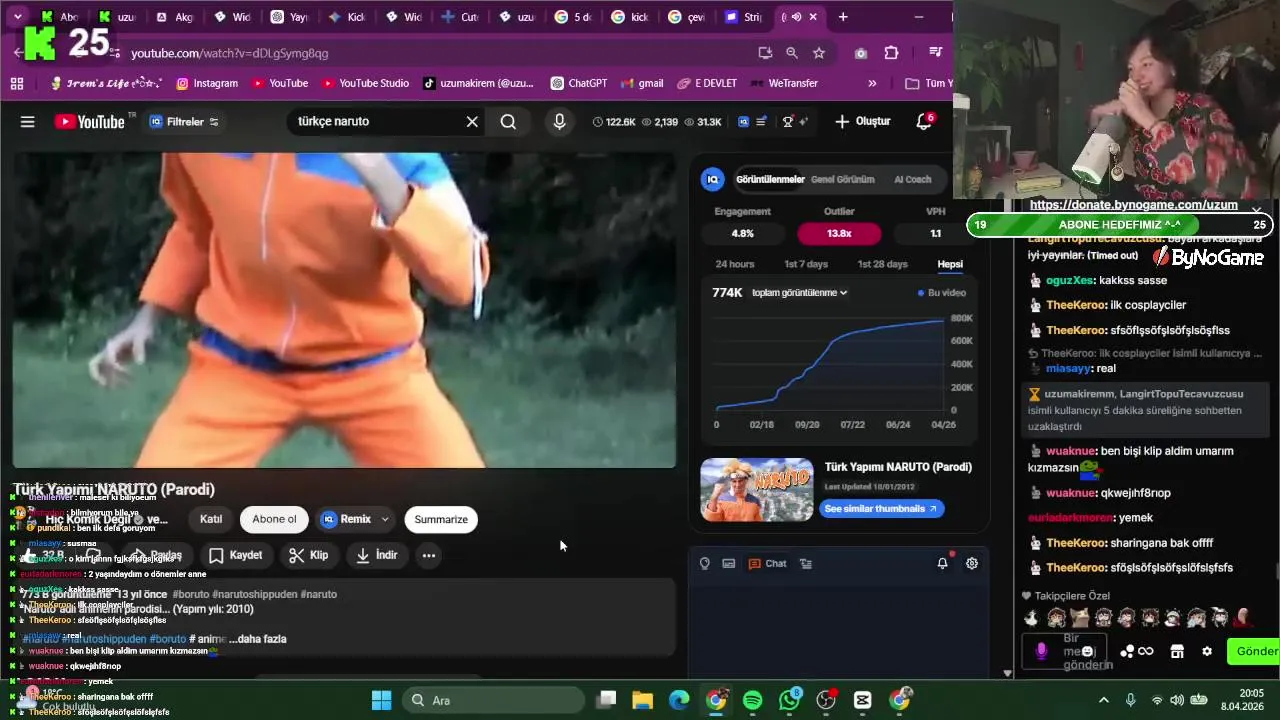Viewport: 1280px width, 720px height.
Task: Open YouTube notifications bell
Action: pos(924,122)
